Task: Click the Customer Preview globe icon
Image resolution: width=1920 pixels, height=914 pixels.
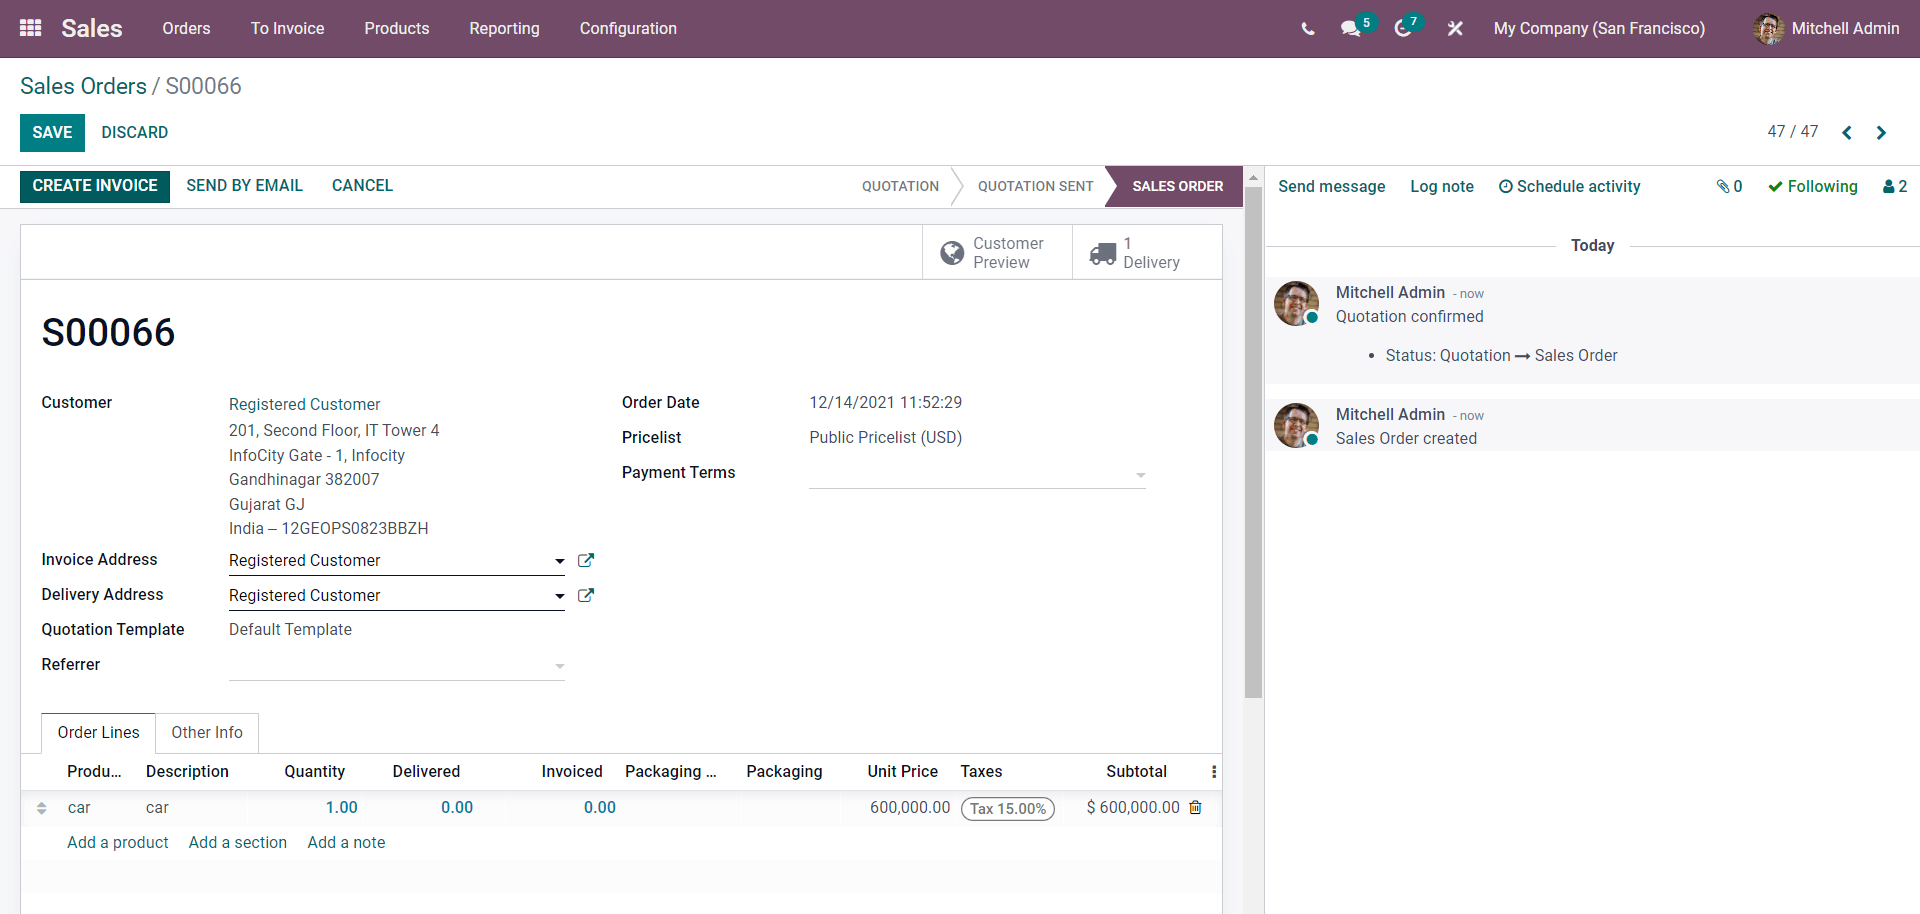Action: pyautogui.click(x=952, y=253)
